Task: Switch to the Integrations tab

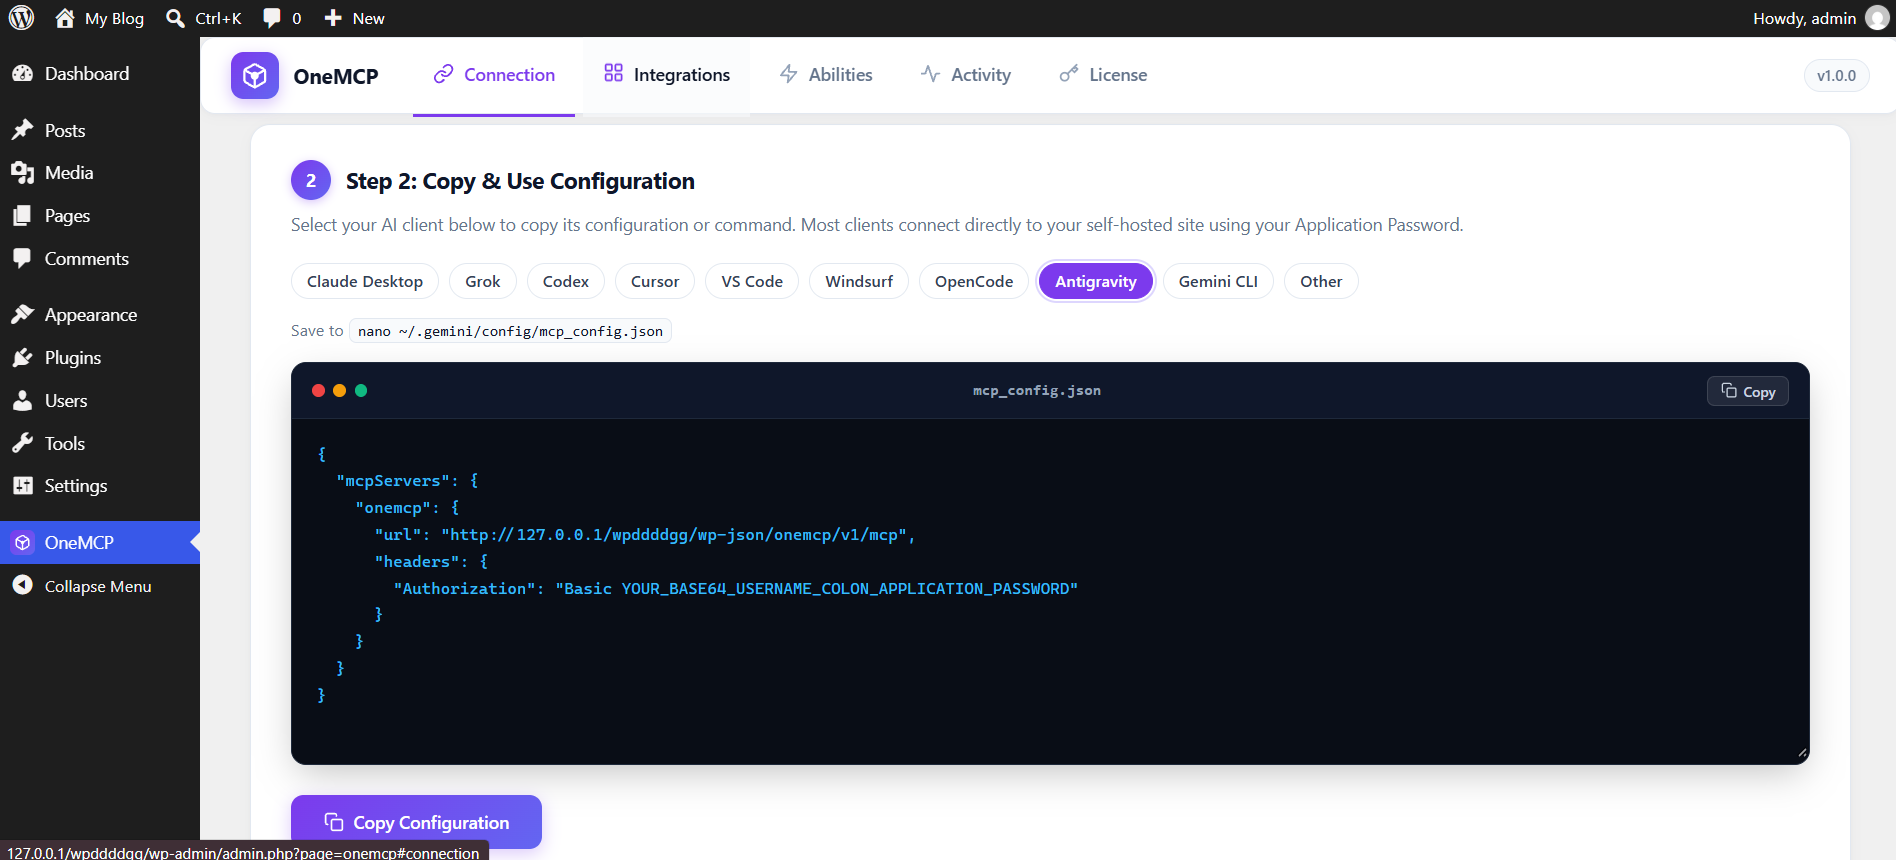Action: click(x=667, y=75)
